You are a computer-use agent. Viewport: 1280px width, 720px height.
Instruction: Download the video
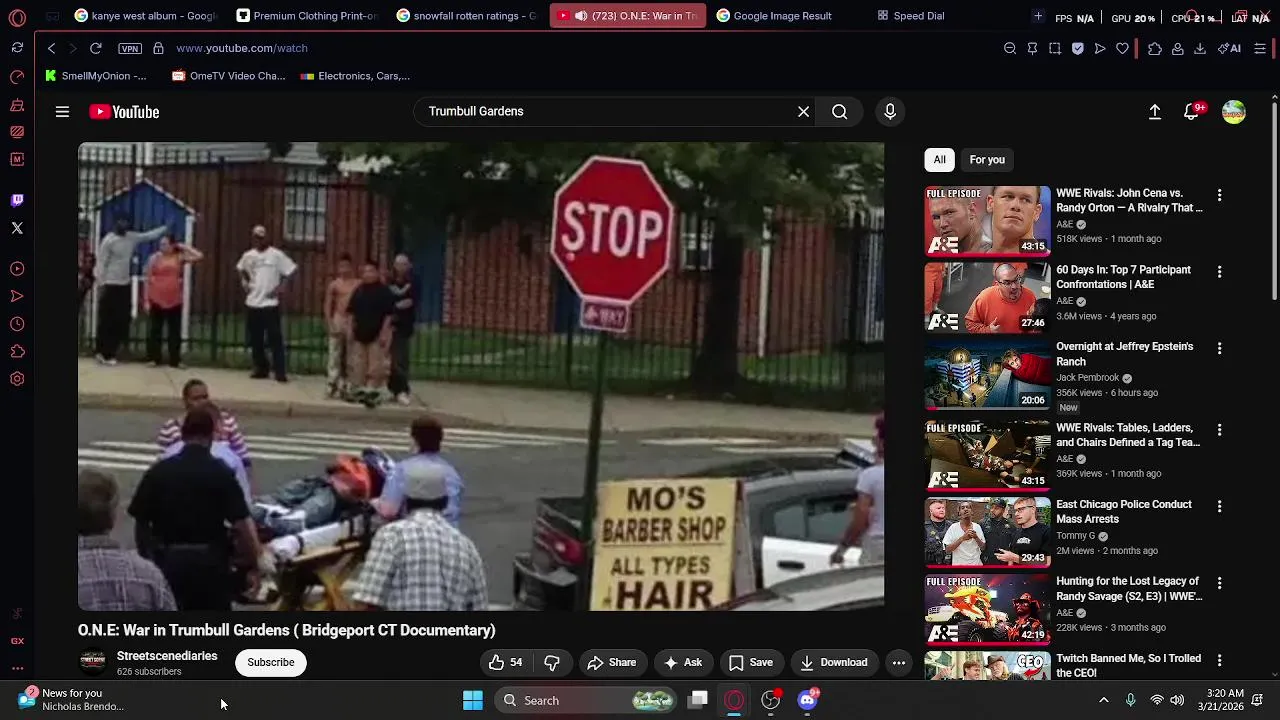click(834, 663)
